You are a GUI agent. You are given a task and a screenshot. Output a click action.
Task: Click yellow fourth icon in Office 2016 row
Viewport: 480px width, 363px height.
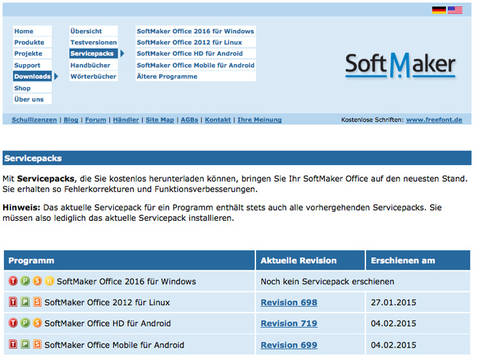49,281
